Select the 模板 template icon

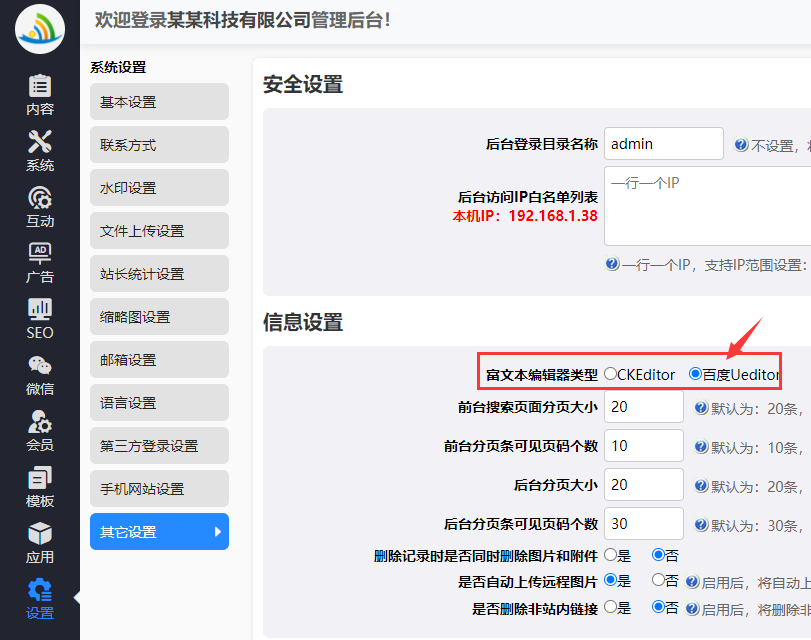[40, 478]
